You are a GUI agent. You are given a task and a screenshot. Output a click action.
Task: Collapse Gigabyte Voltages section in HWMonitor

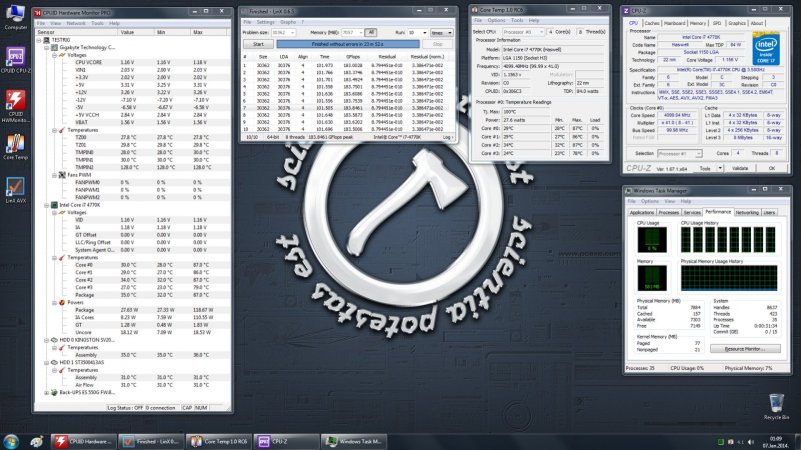pos(54,55)
